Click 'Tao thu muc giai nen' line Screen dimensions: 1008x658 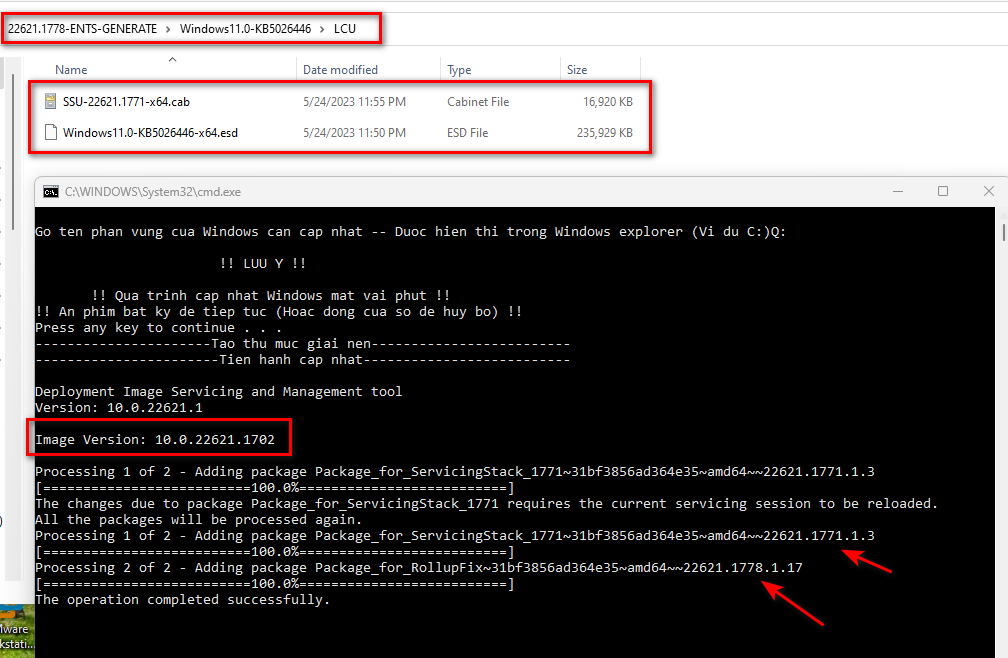[303, 344]
